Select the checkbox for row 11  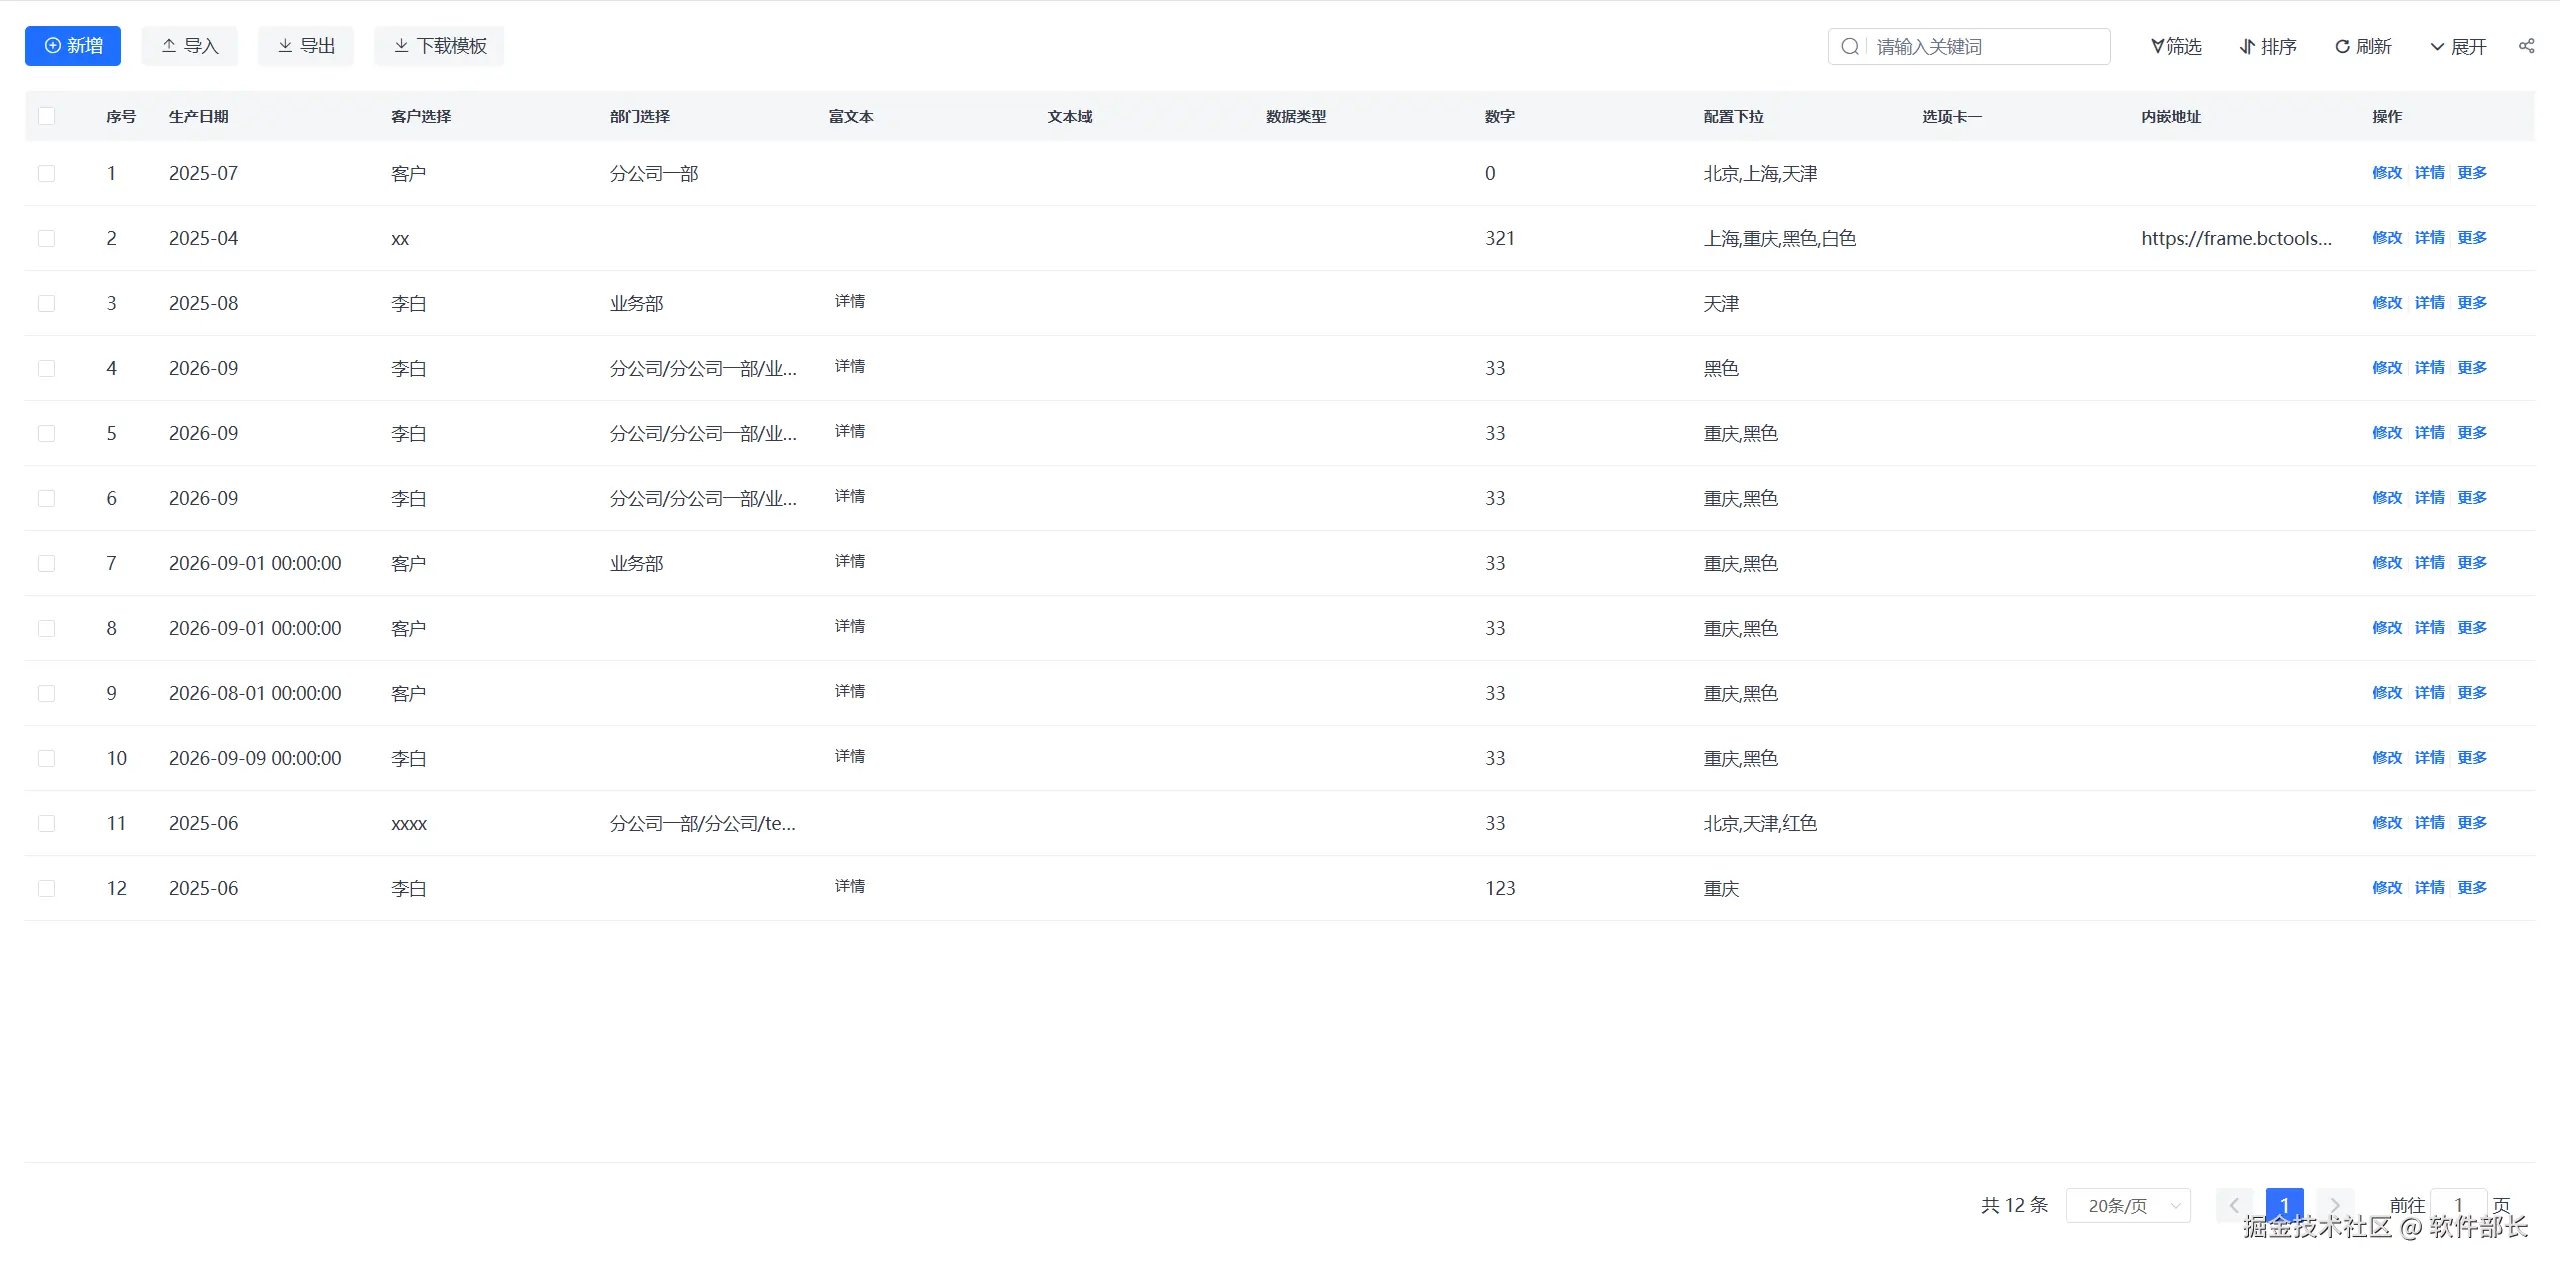click(46, 823)
